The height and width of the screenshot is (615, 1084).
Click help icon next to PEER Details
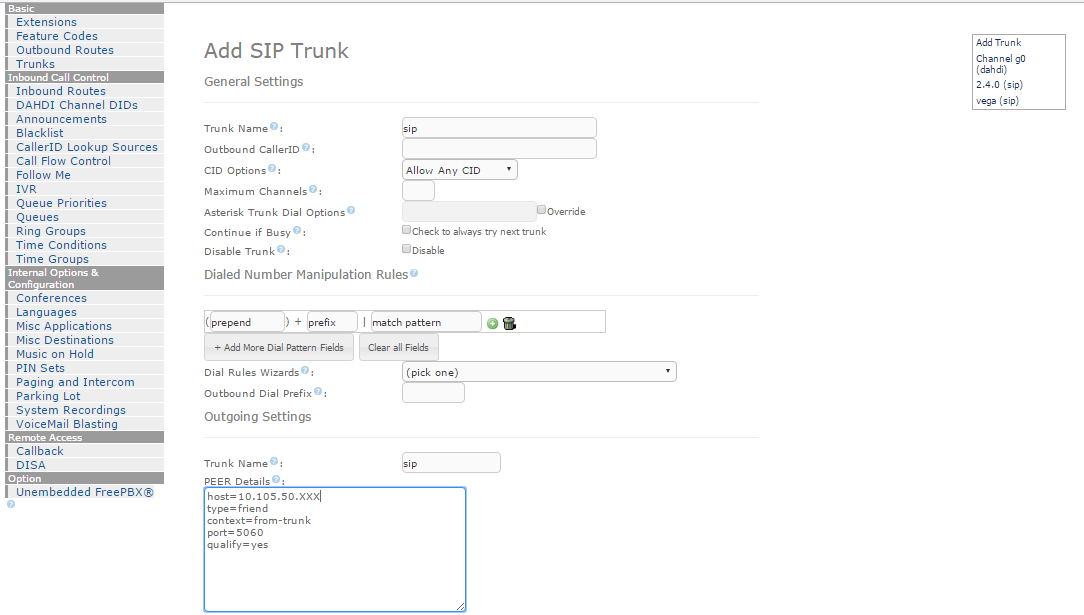coord(276,479)
